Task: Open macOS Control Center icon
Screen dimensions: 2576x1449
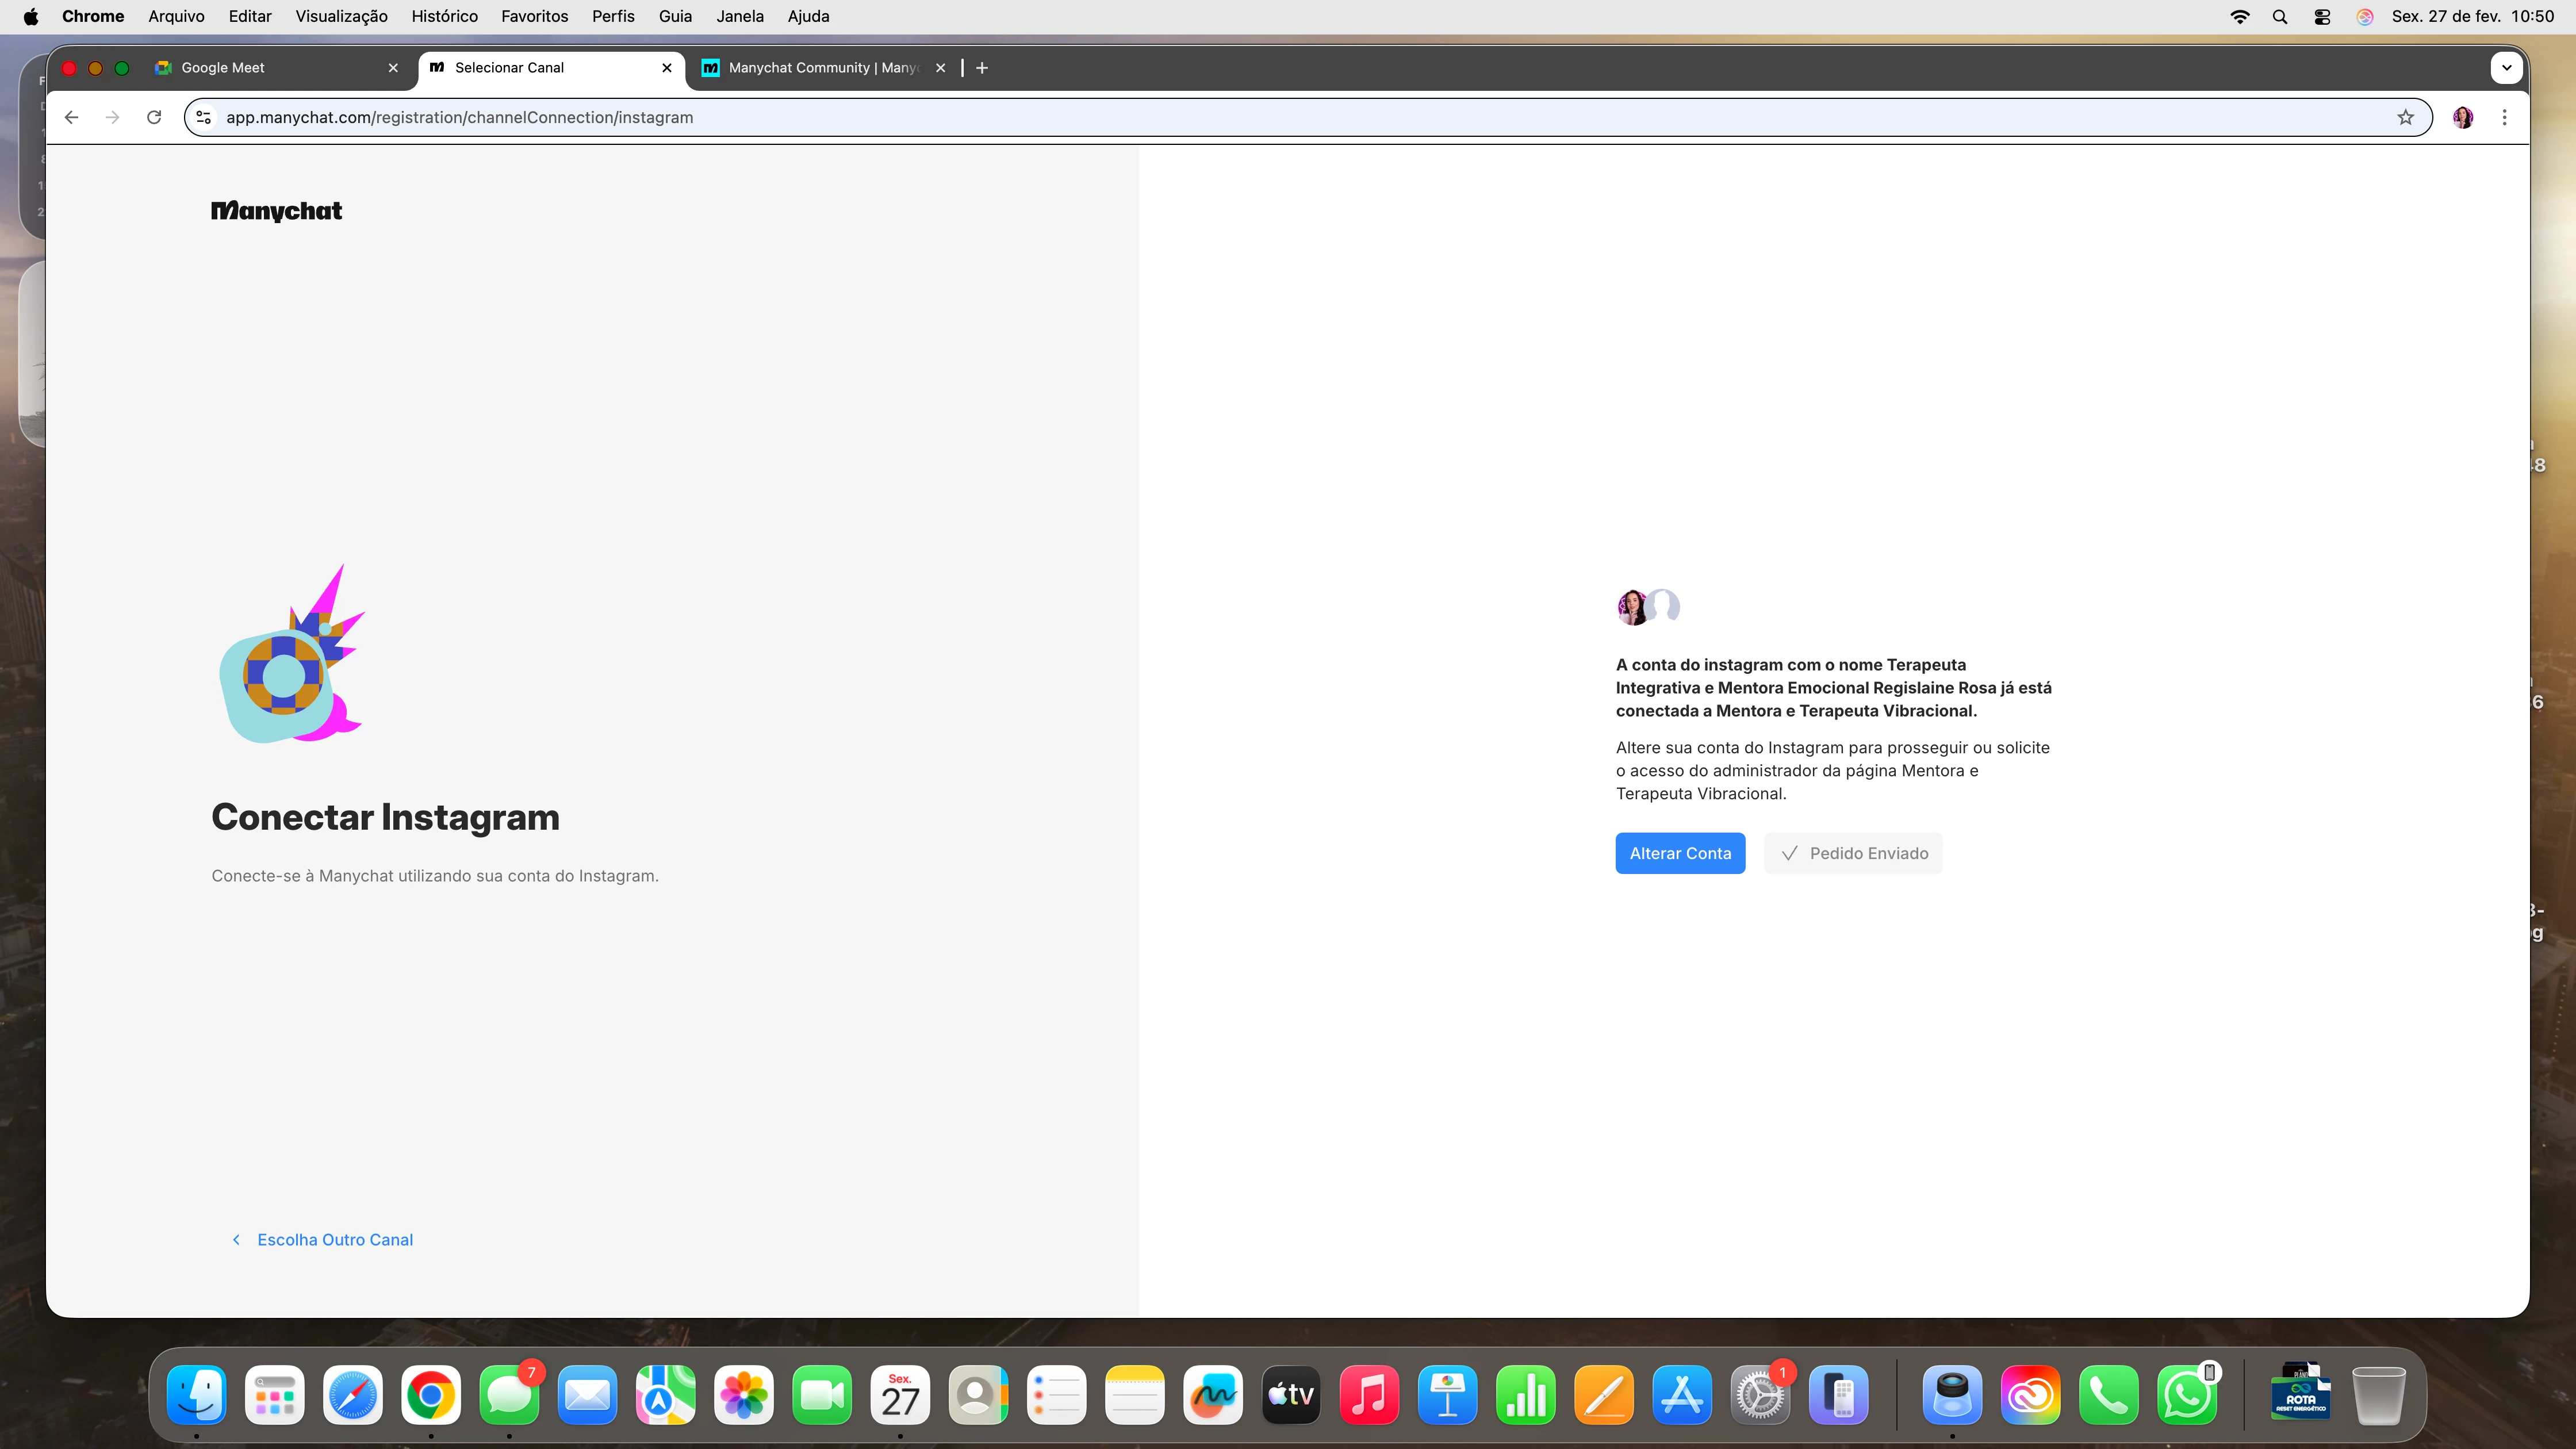Action: (2322, 17)
